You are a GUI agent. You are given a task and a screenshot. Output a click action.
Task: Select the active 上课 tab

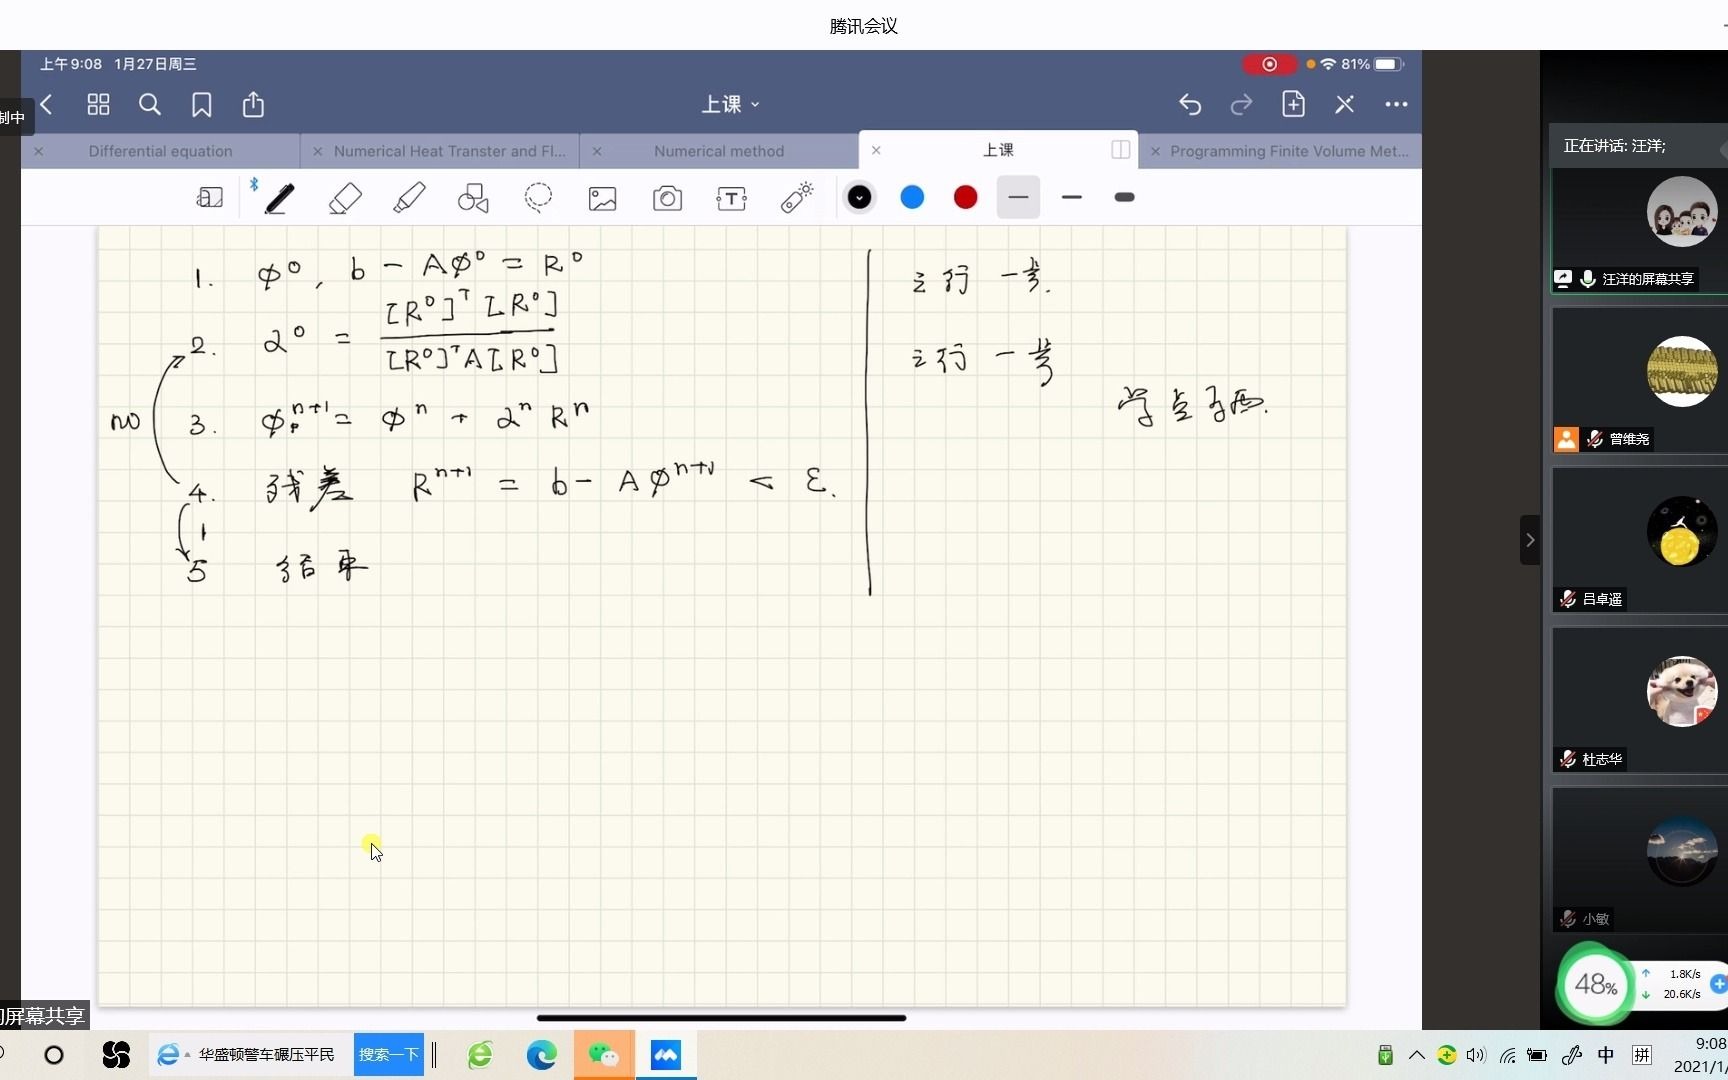click(x=998, y=150)
